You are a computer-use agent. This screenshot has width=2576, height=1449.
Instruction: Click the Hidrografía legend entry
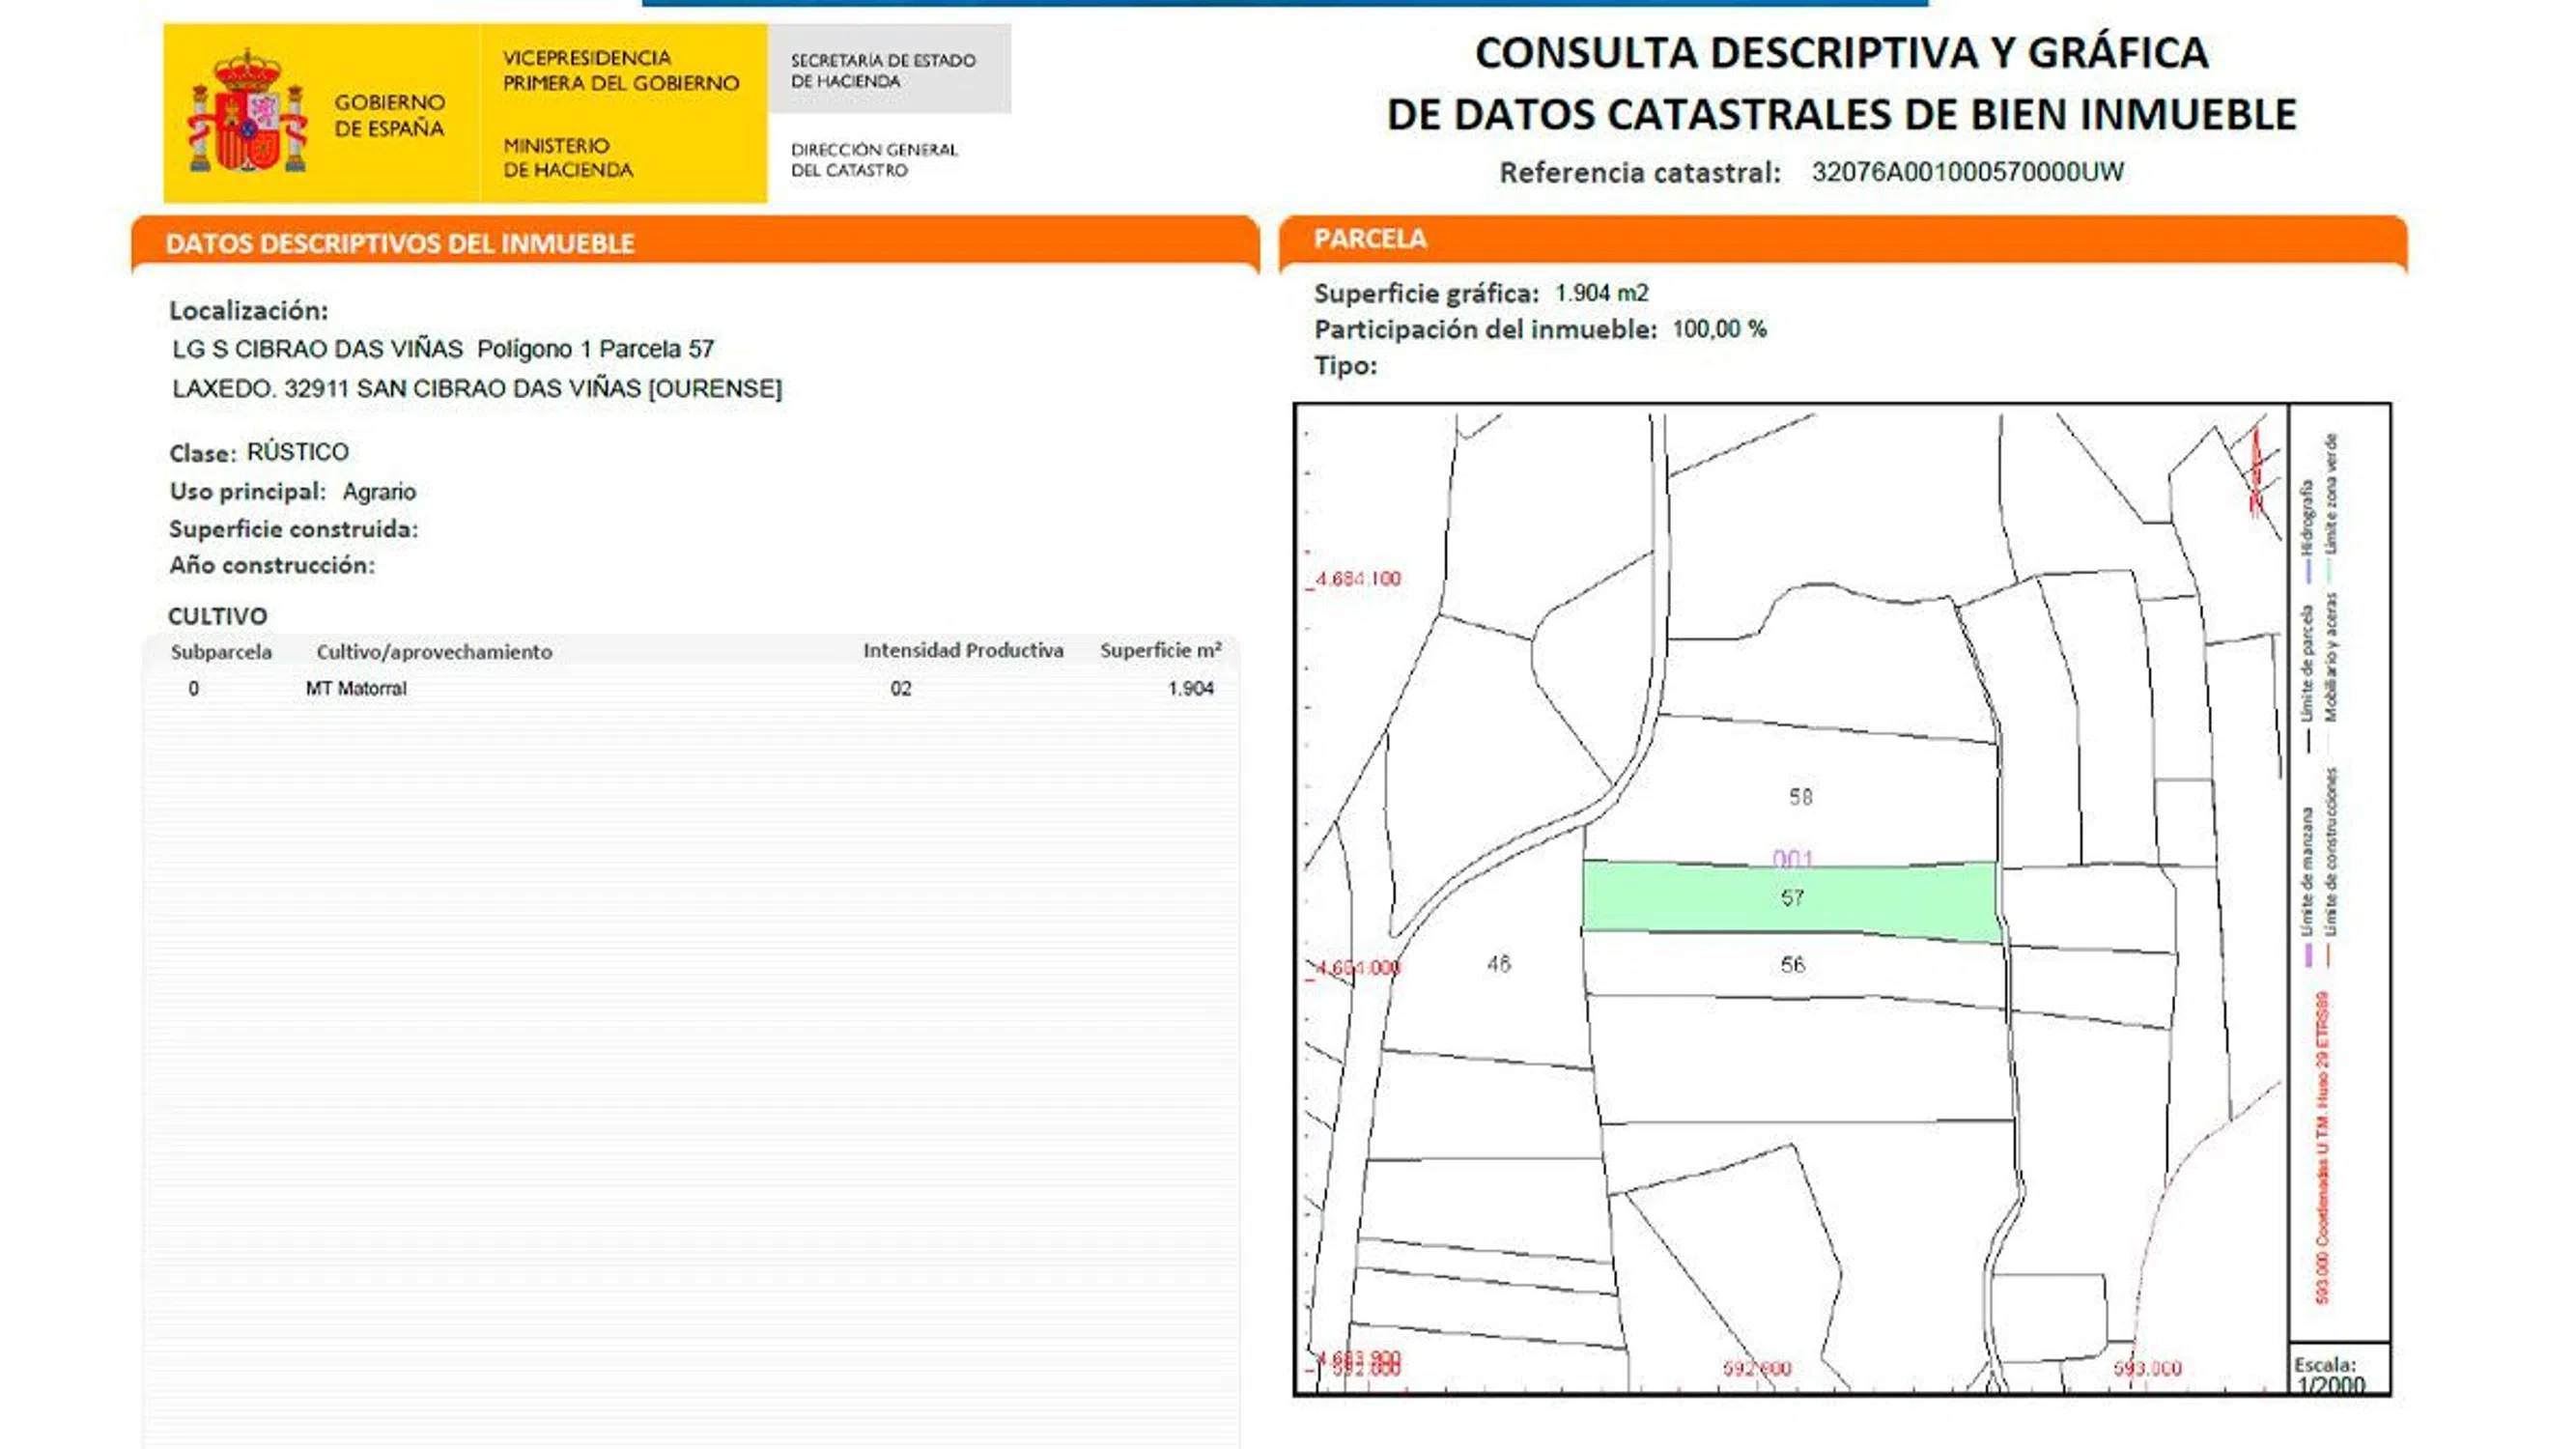(2307, 520)
